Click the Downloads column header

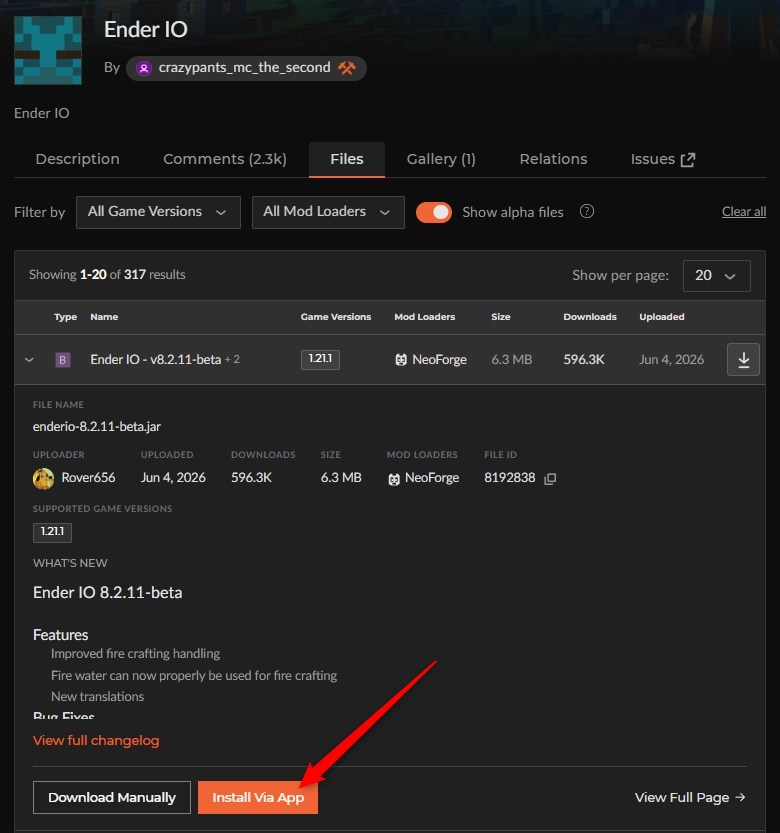pyautogui.click(x=590, y=317)
